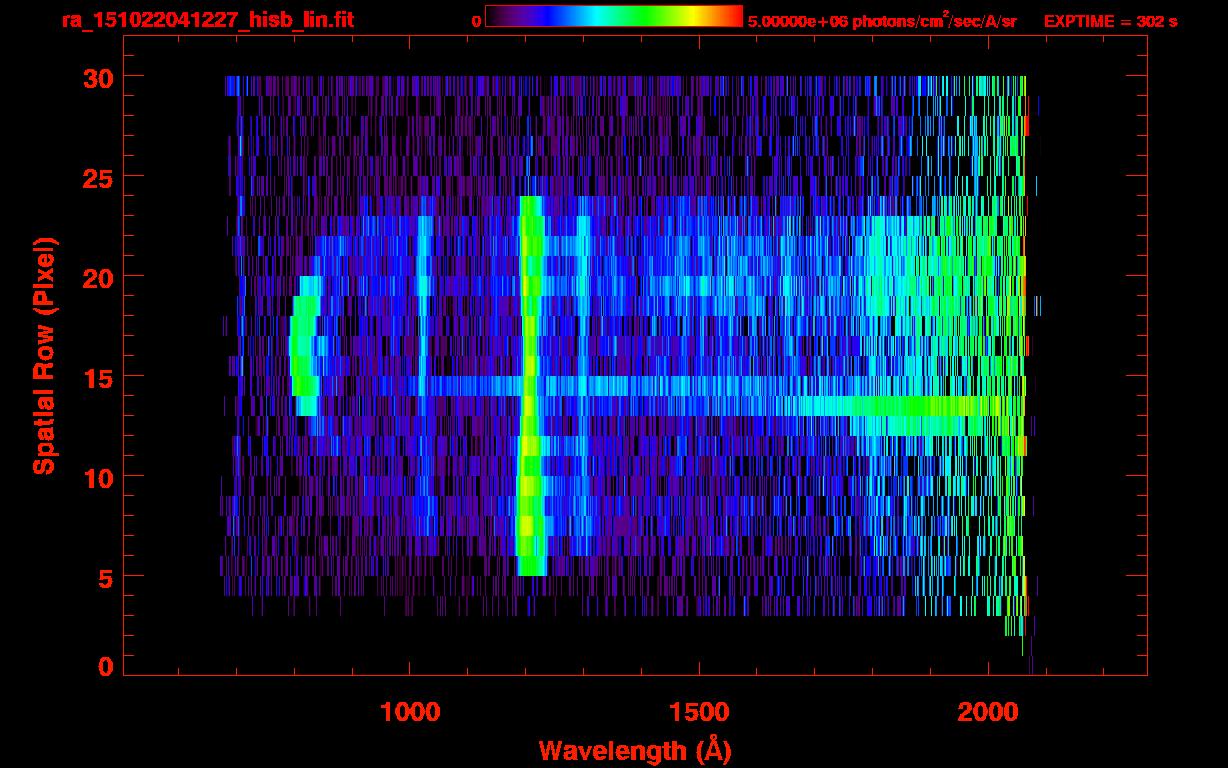Image resolution: width=1228 pixels, height=768 pixels.
Task: Click the x-axis tick label 1000
Action: pos(410,711)
